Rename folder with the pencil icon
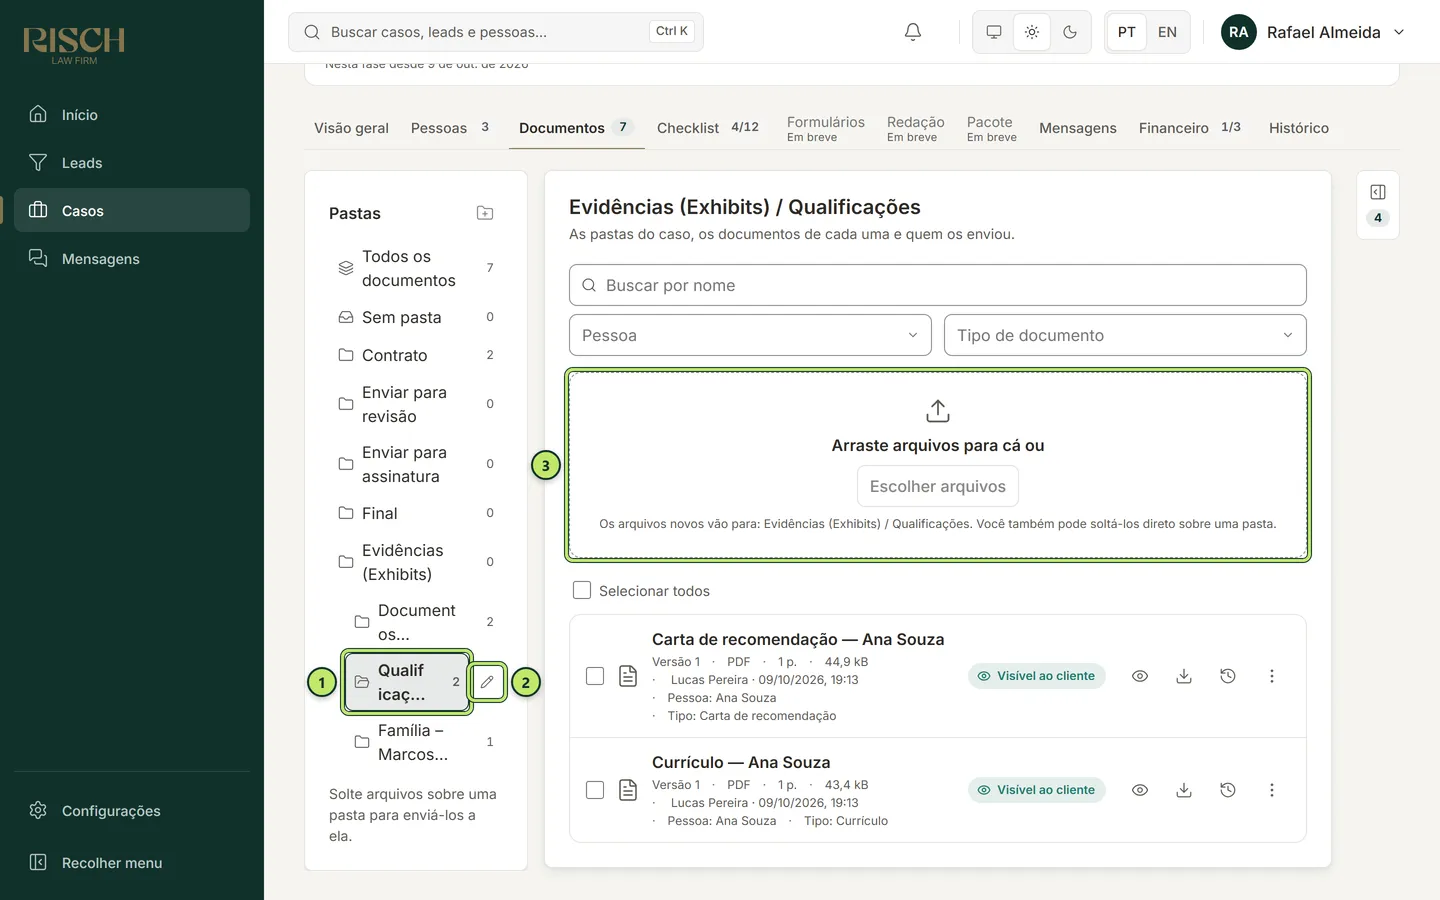1440x900 pixels. pyautogui.click(x=487, y=682)
